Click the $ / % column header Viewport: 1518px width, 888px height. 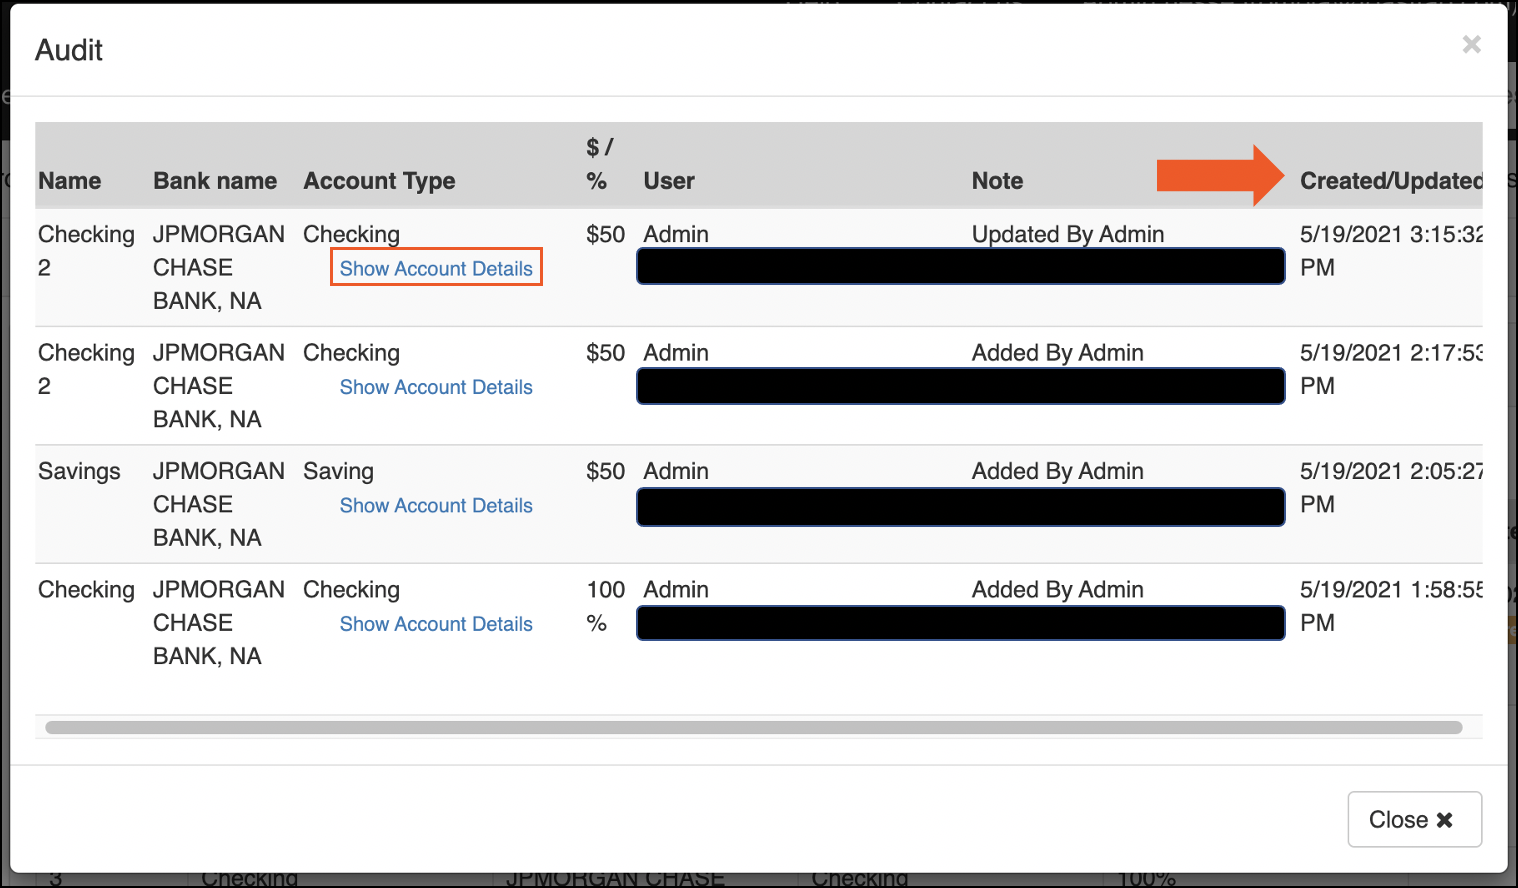pyautogui.click(x=598, y=163)
